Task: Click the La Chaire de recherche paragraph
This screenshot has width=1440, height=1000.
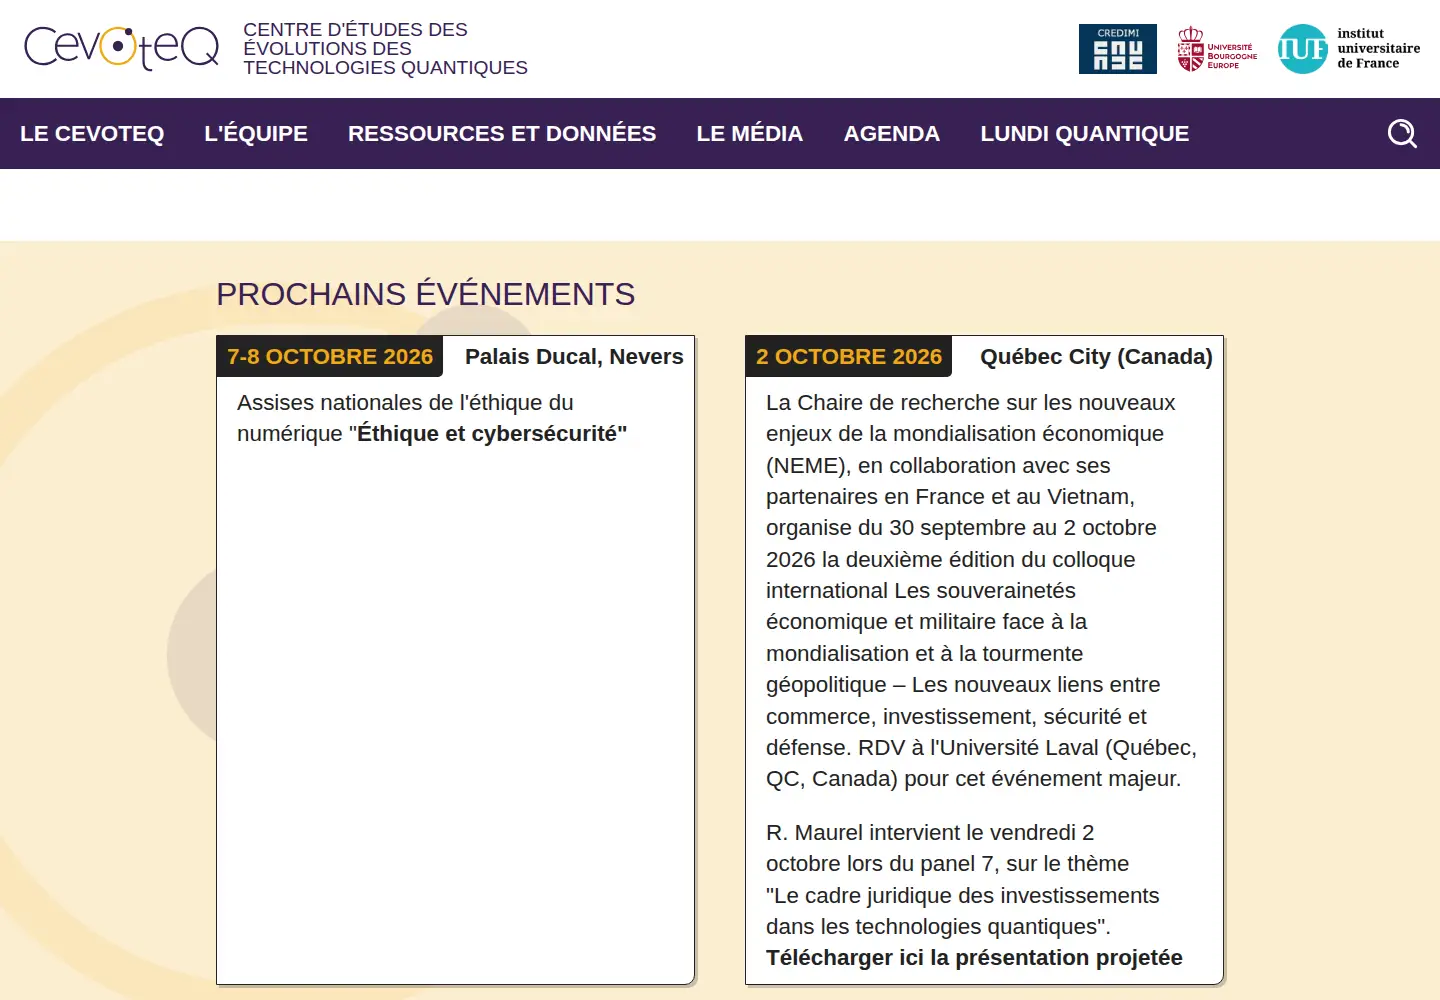Action: [982, 591]
